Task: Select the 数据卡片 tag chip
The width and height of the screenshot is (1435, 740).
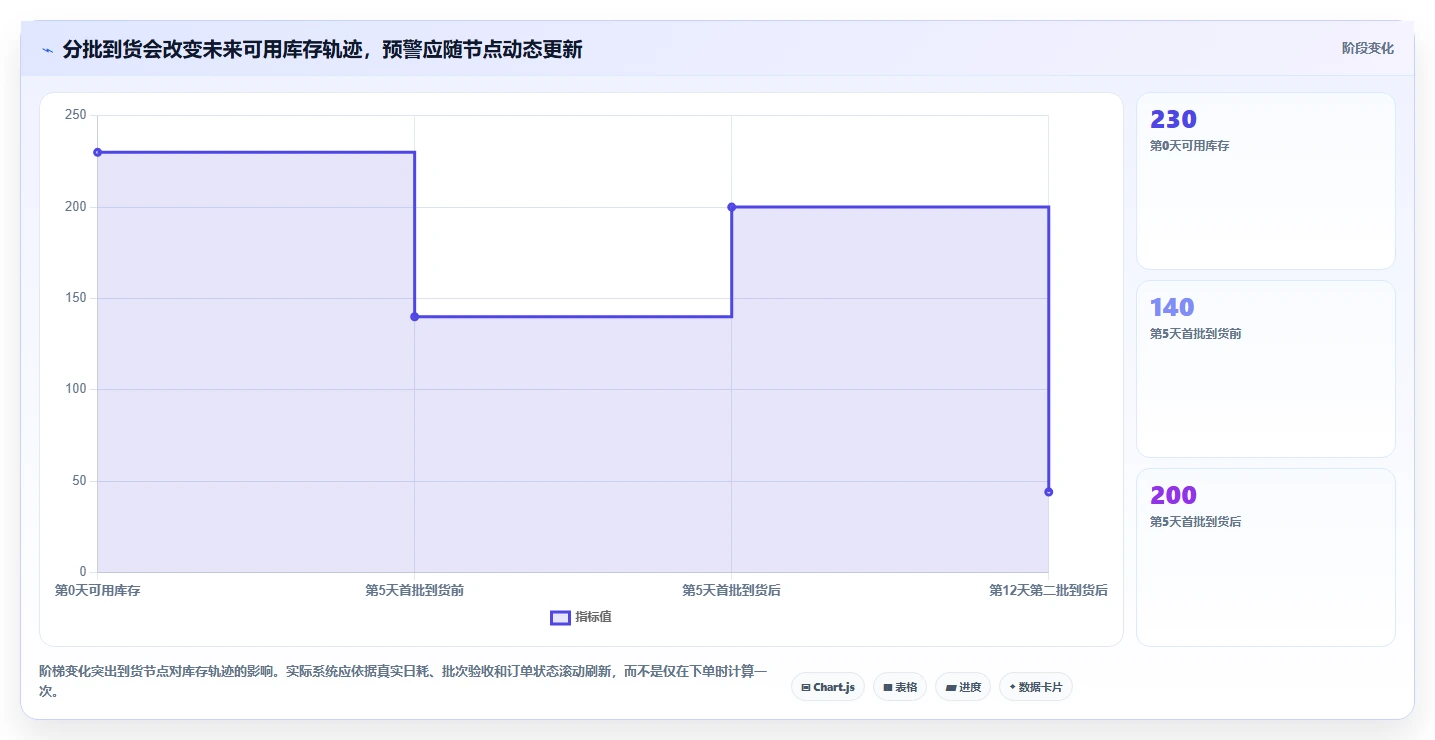Action: [x=1036, y=687]
